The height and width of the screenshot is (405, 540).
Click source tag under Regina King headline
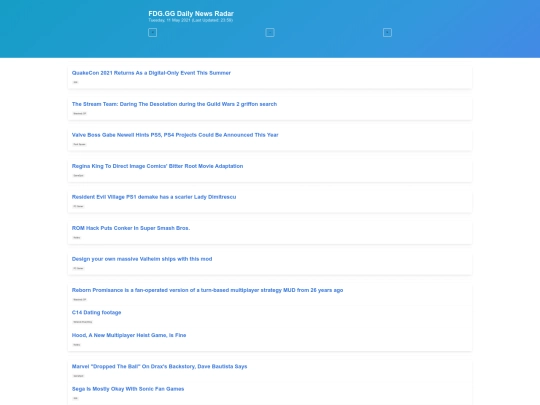click(79, 176)
